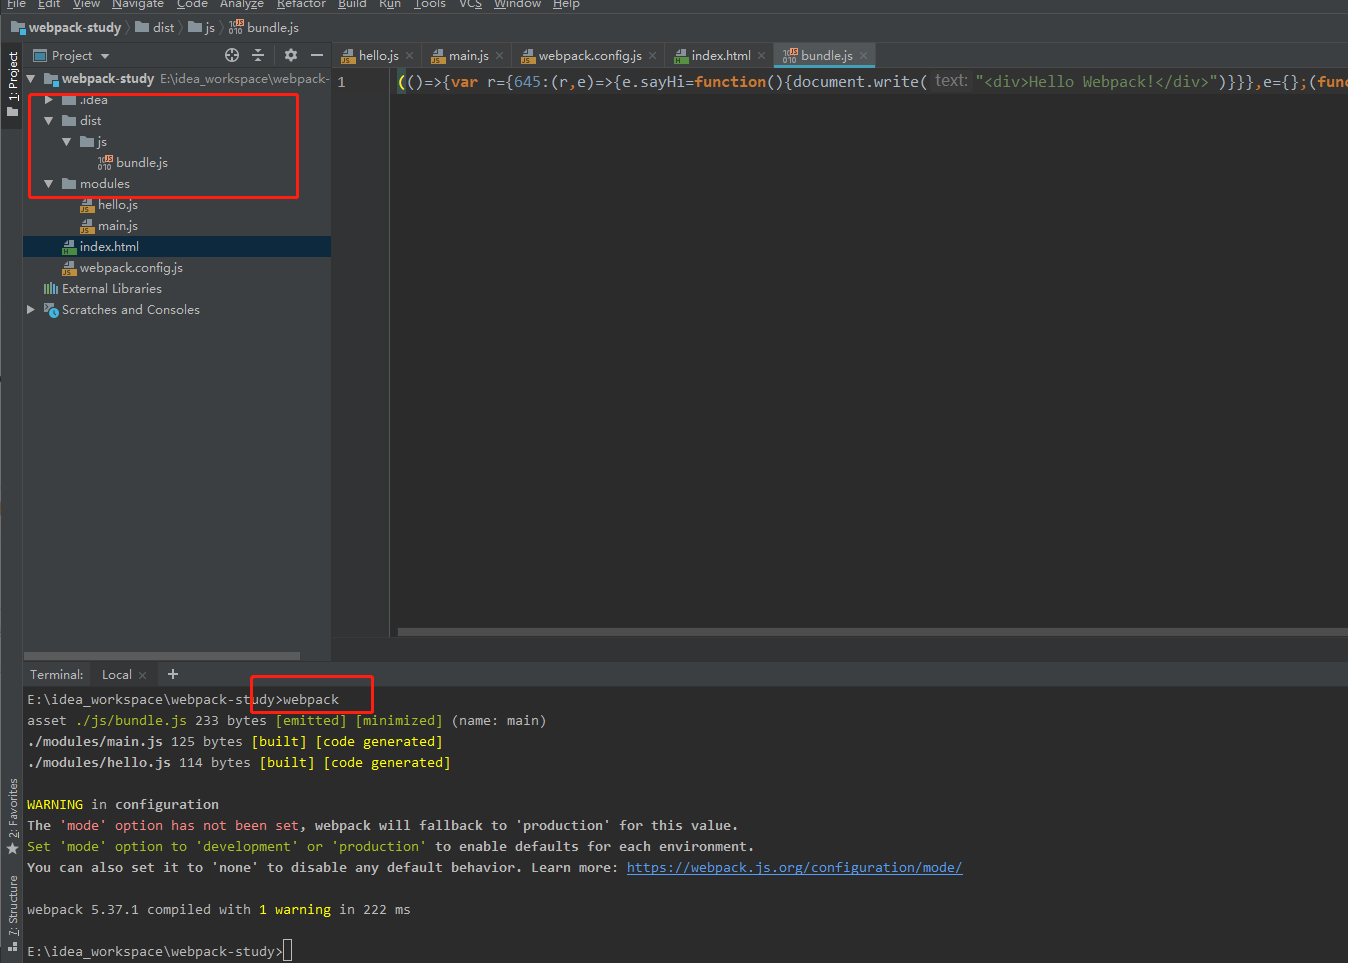Open the File menu
This screenshot has width=1348, height=963.
tap(16, 4)
